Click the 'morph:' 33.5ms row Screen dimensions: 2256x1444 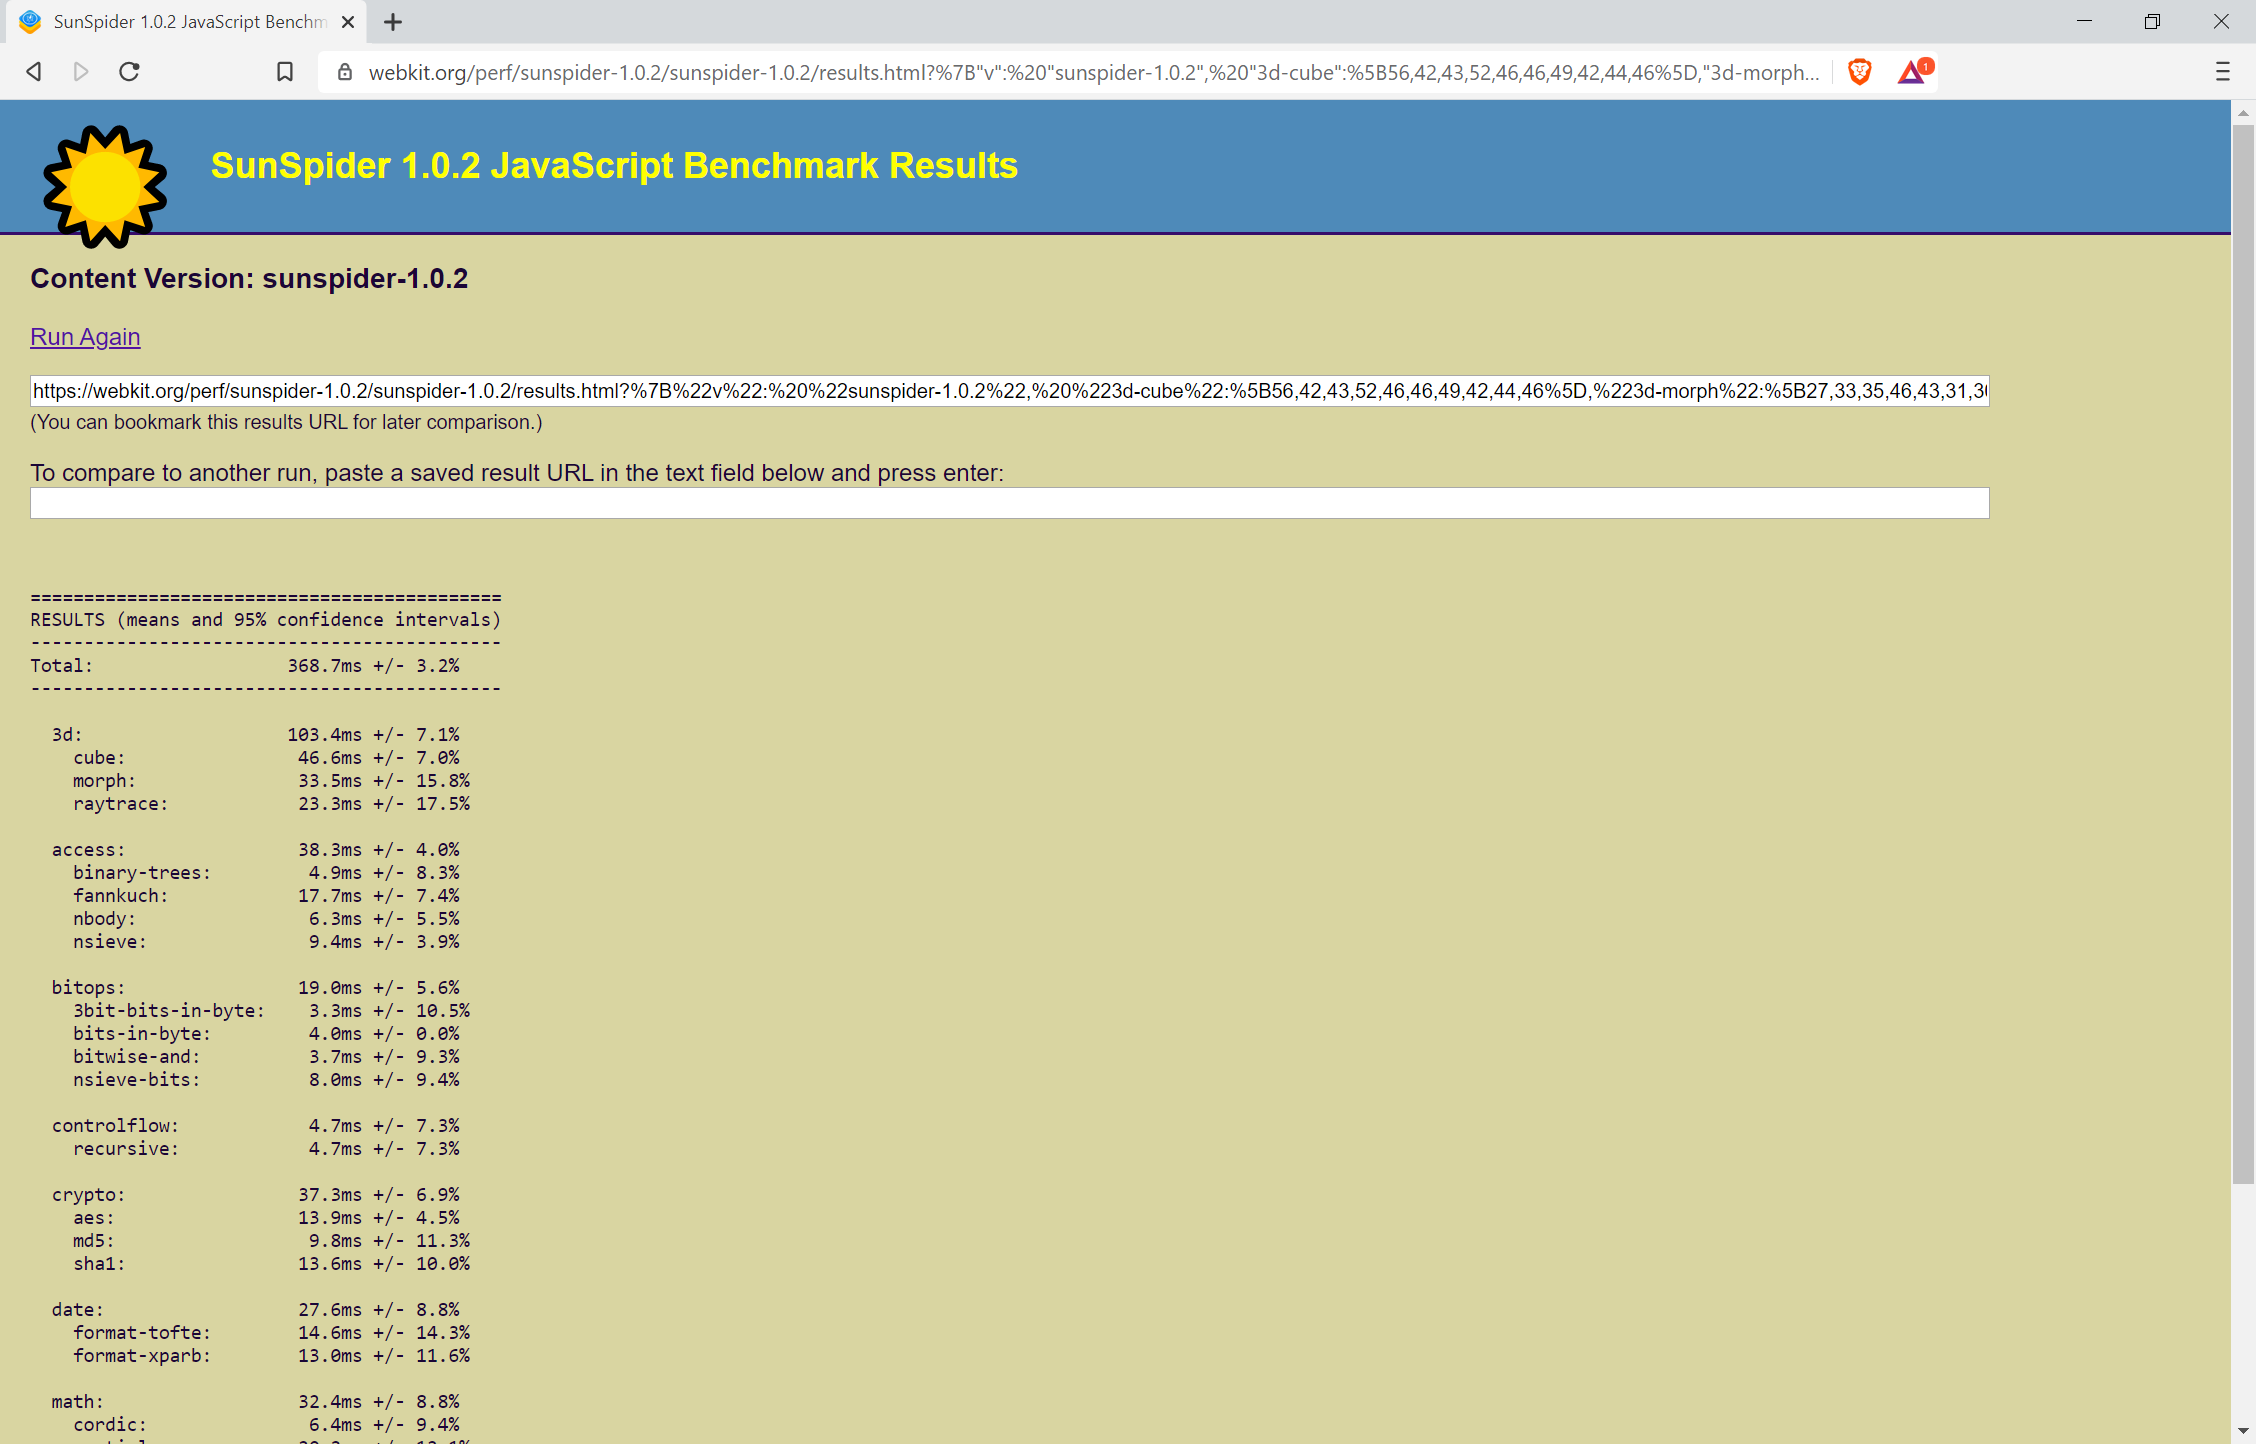tap(271, 781)
